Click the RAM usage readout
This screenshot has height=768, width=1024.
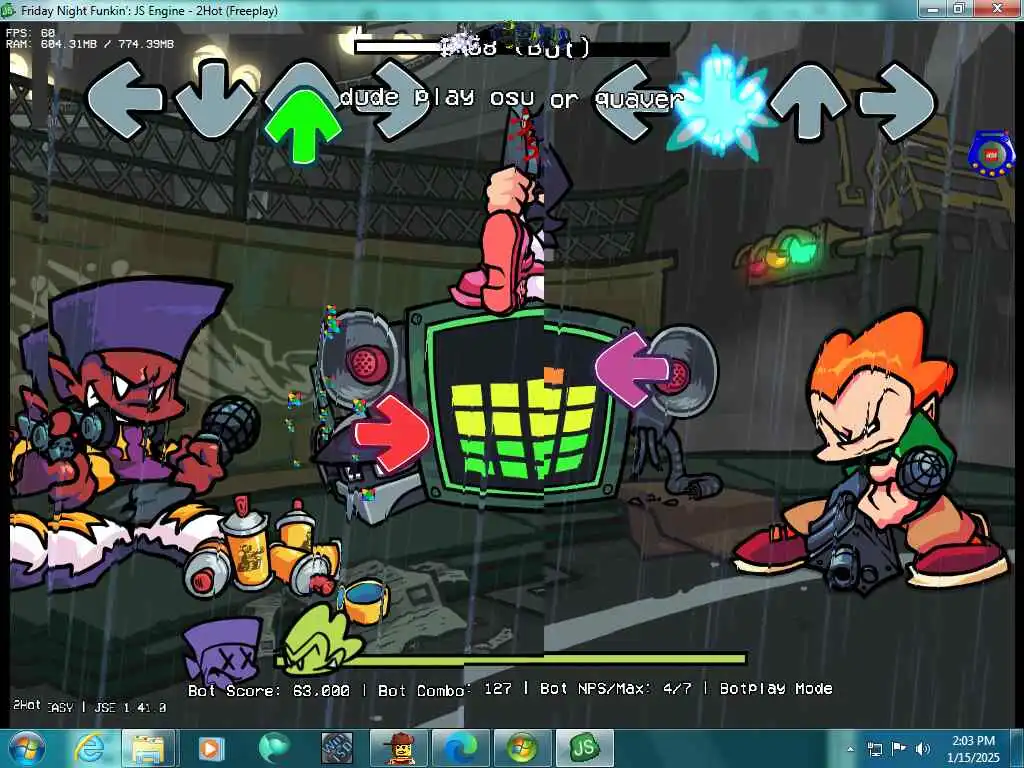click(90, 44)
